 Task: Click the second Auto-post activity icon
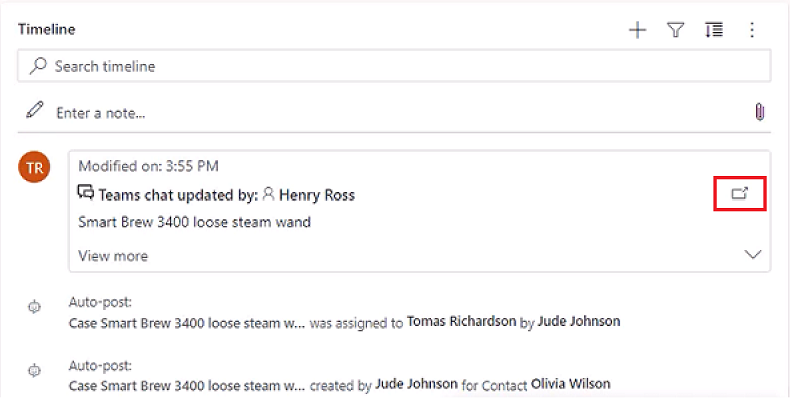click(x=35, y=371)
